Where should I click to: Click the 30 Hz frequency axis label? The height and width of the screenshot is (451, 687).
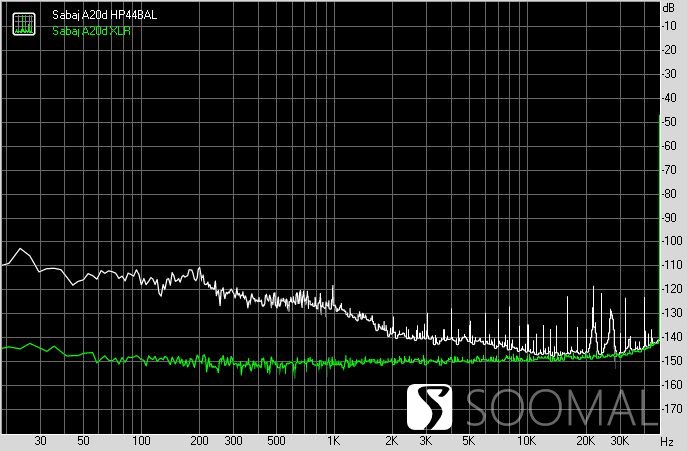(x=40, y=441)
